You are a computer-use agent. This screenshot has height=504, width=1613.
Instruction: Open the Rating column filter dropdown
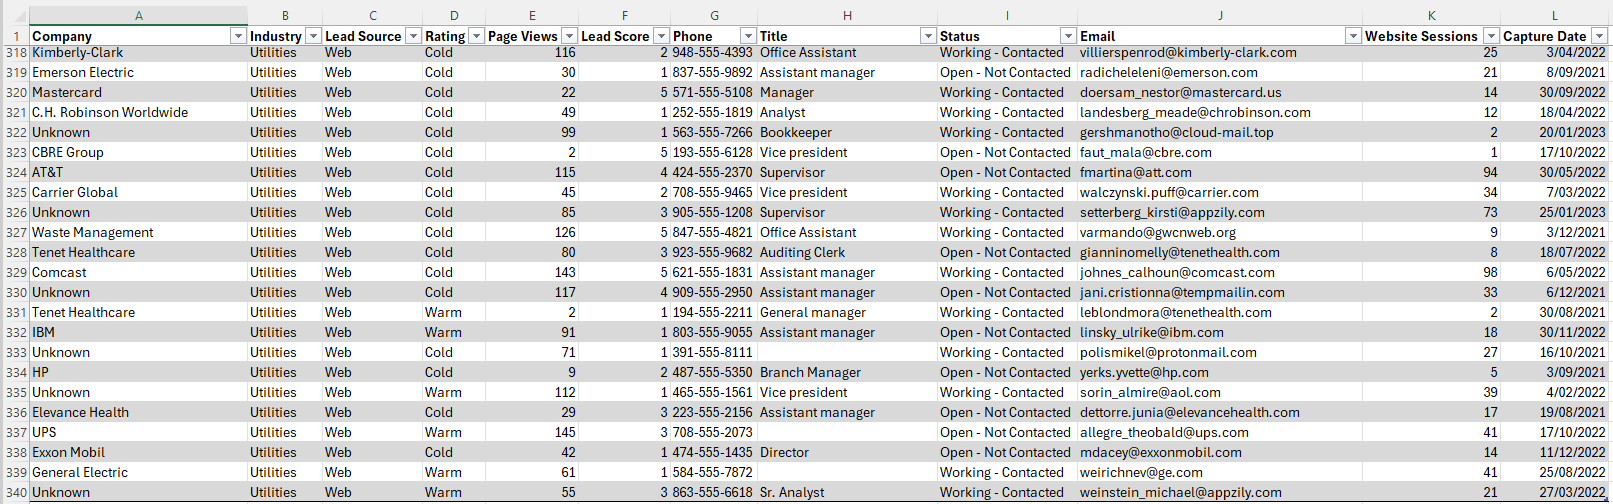(476, 36)
